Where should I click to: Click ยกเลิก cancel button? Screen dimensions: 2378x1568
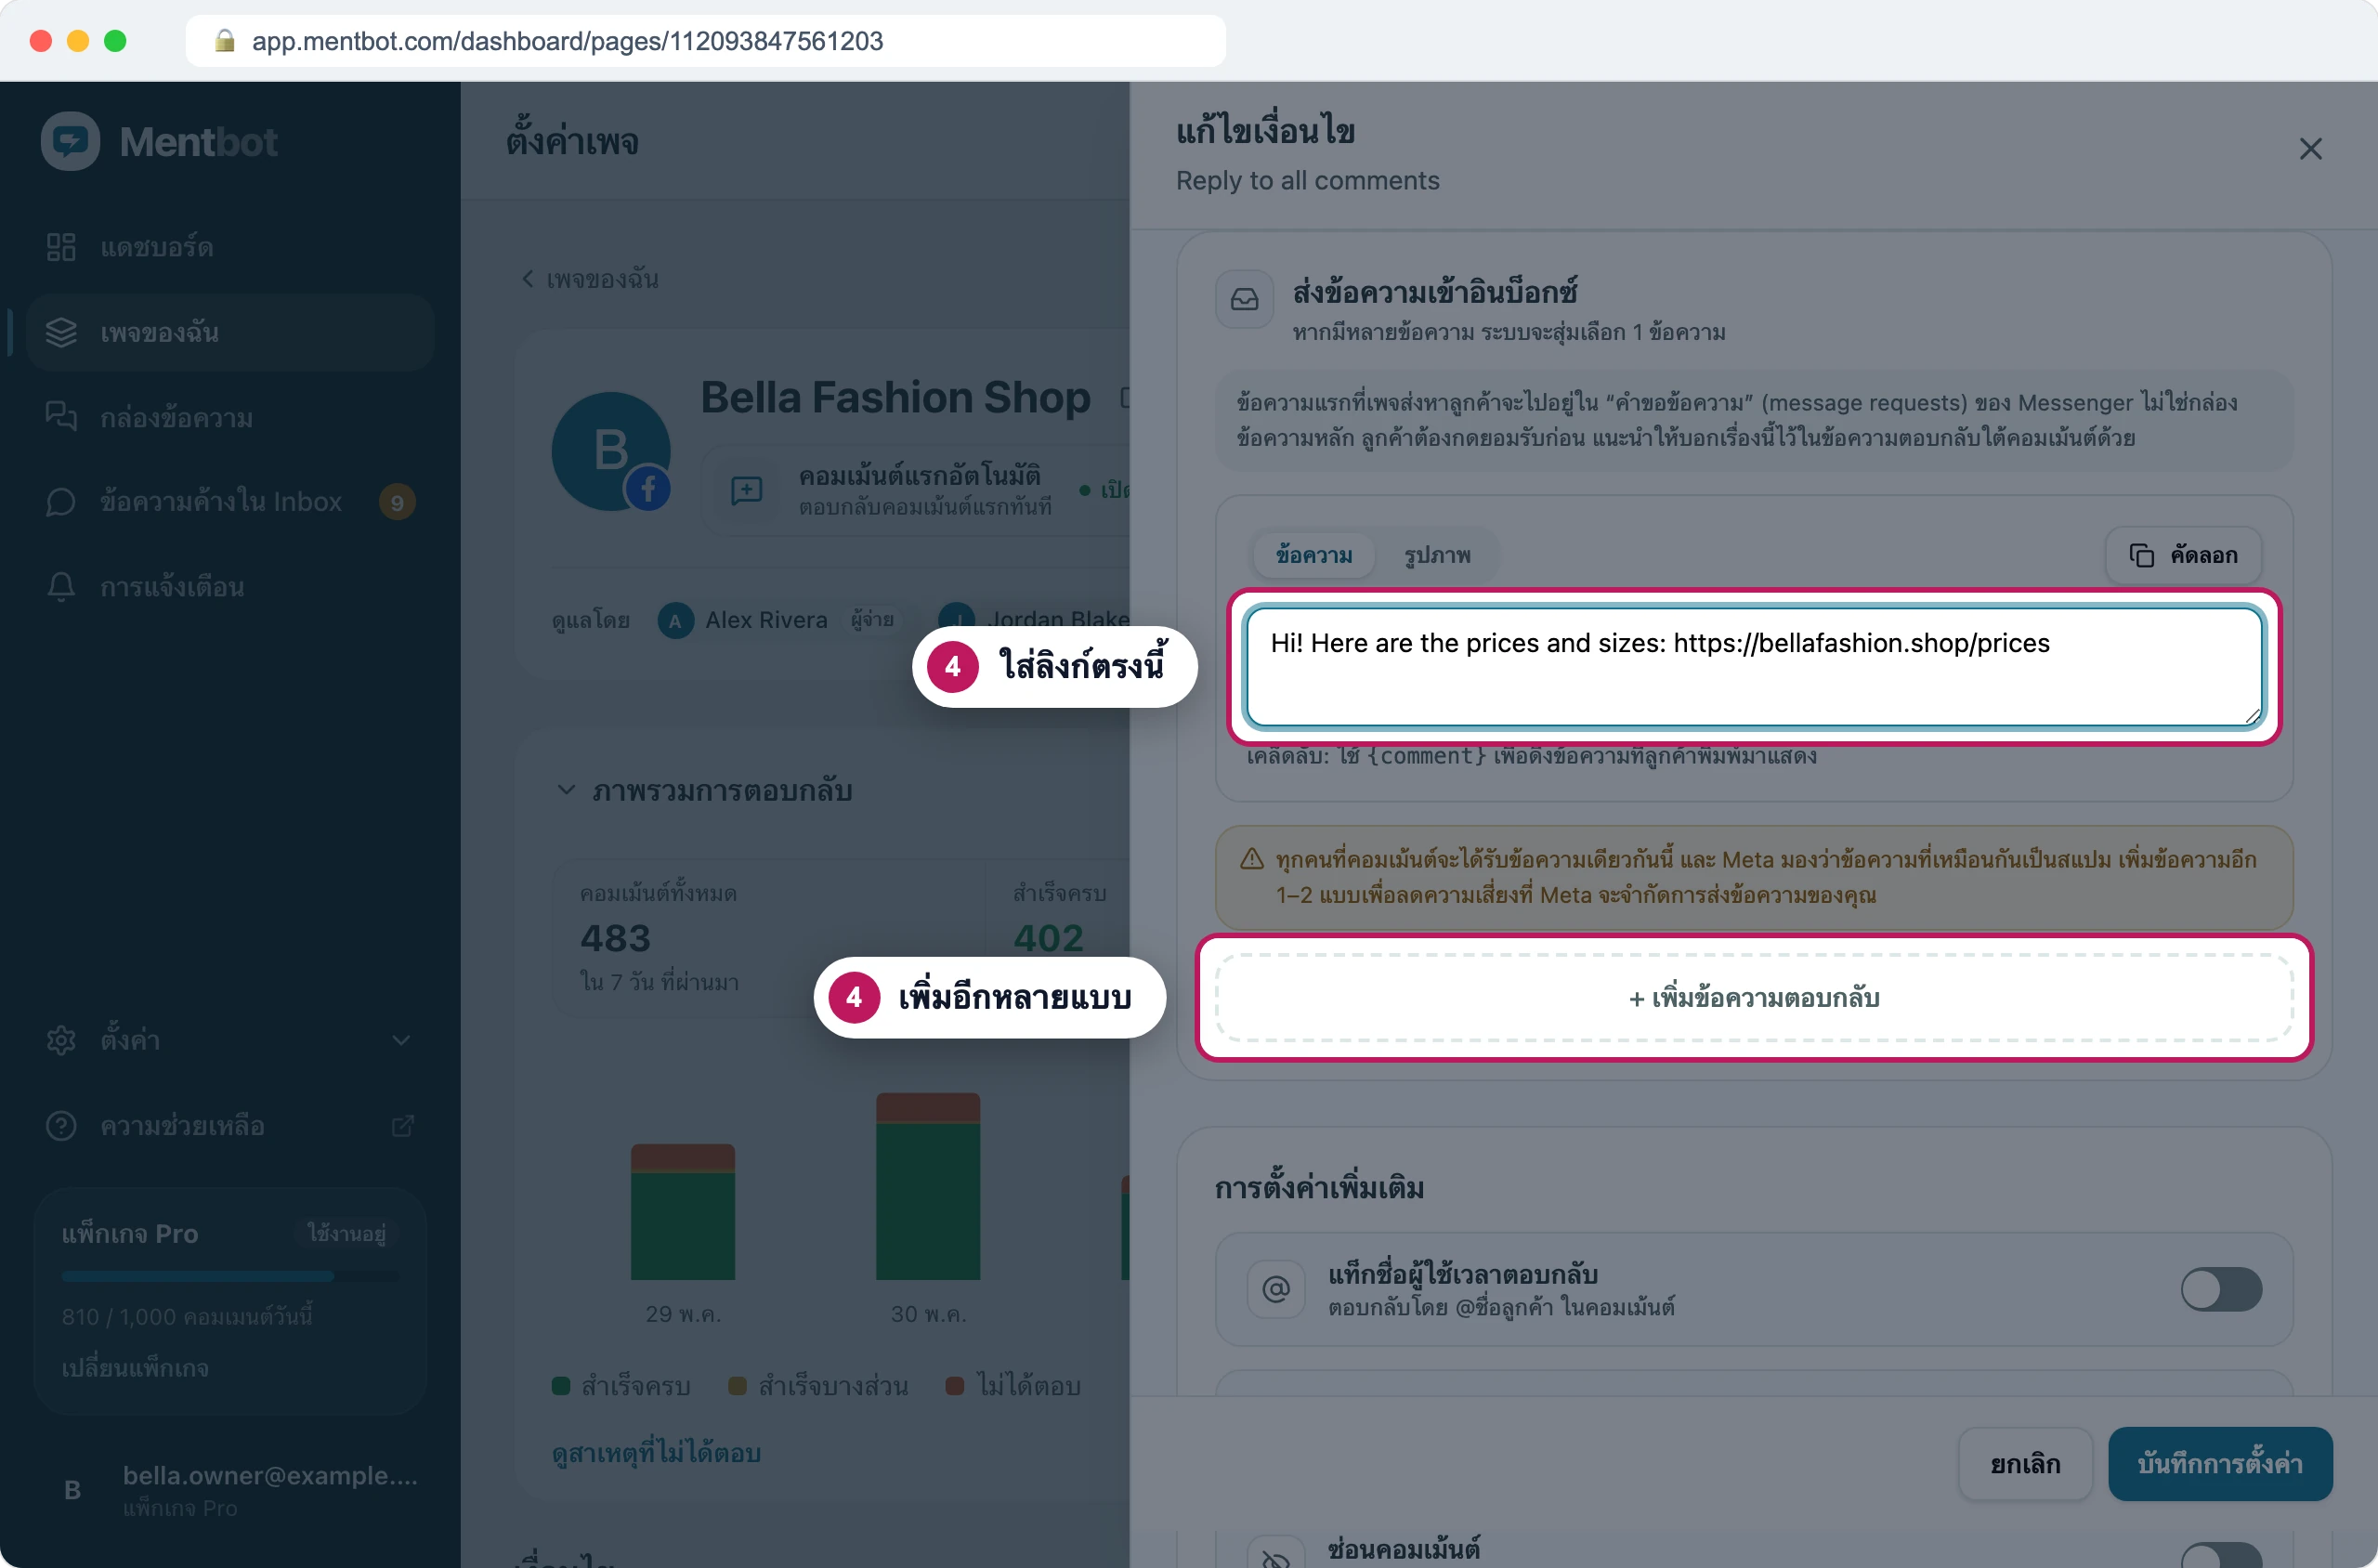tap(2025, 1464)
